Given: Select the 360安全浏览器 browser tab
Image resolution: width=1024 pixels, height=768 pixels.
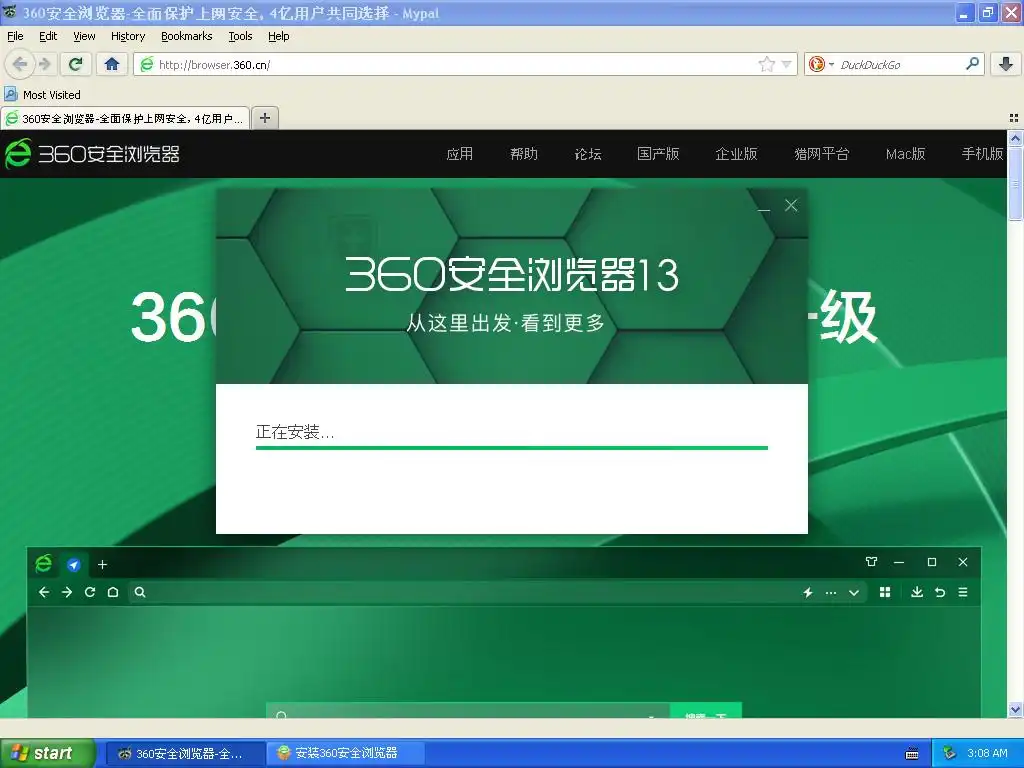Looking at the screenshot, I should coord(125,118).
